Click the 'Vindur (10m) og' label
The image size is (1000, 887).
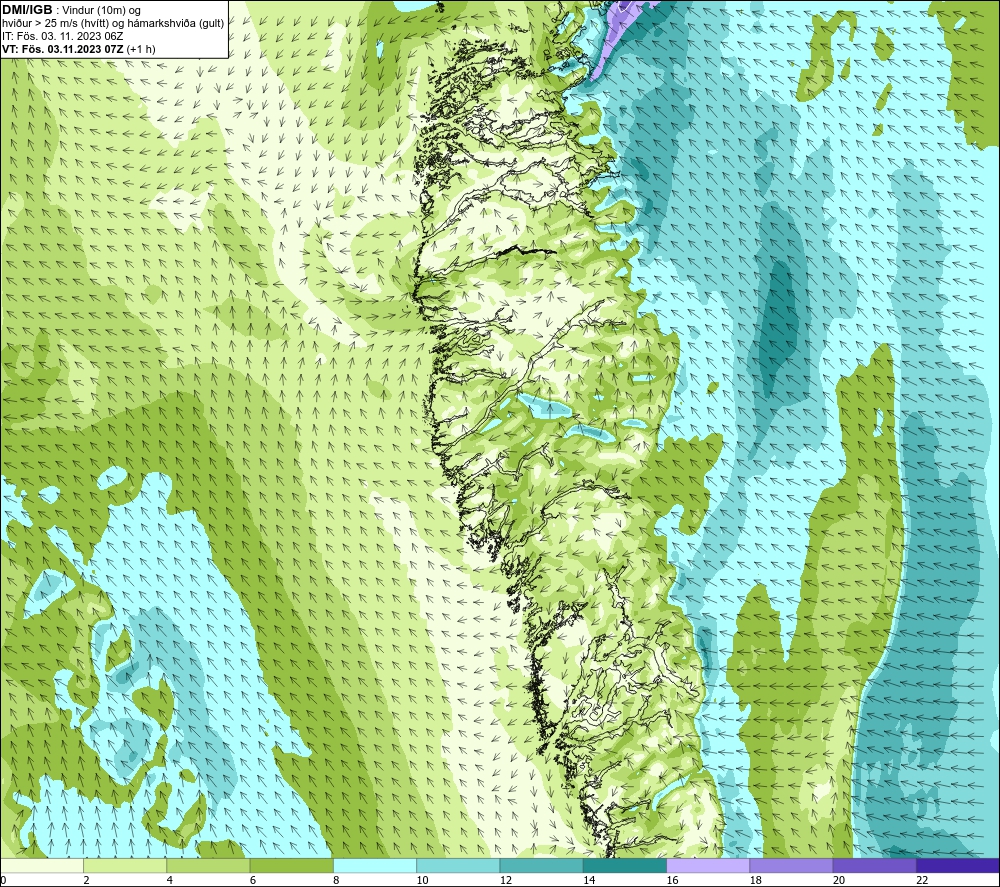(x=101, y=11)
